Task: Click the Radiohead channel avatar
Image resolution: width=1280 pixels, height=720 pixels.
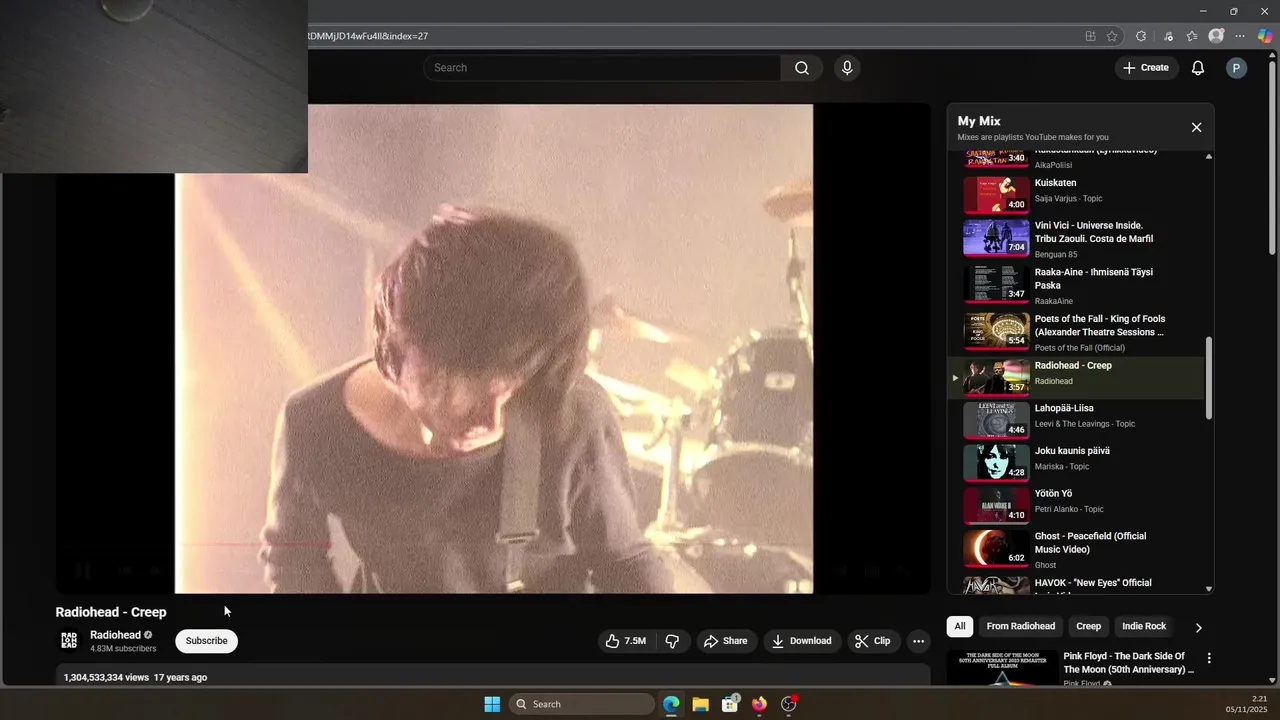Action: click(x=69, y=641)
